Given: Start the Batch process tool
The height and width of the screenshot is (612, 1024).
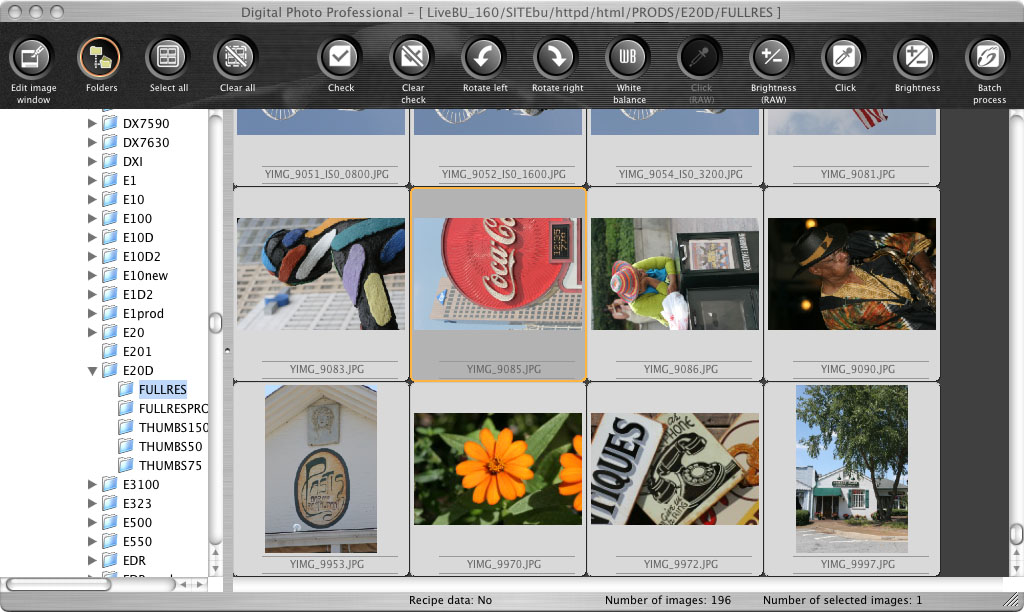Looking at the screenshot, I should pyautogui.click(x=989, y=57).
